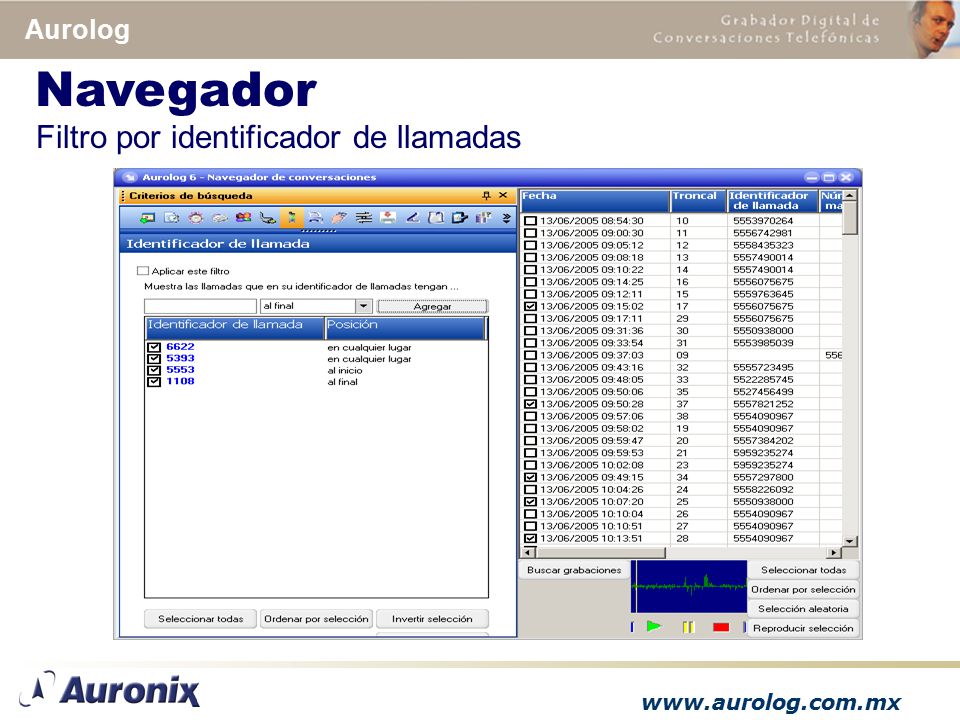The width and height of the screenshot is (960, 720).
Task: Pin the Criterios de búsqueda panel
Action: click(x=486, y=195)
